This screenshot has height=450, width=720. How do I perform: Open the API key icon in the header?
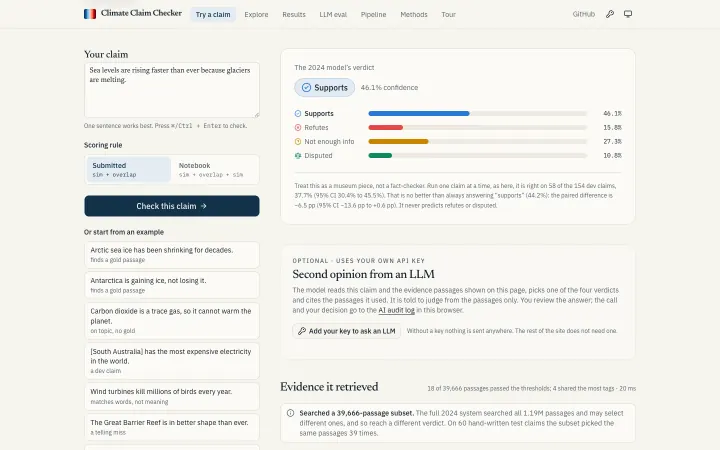click(610, 14)
